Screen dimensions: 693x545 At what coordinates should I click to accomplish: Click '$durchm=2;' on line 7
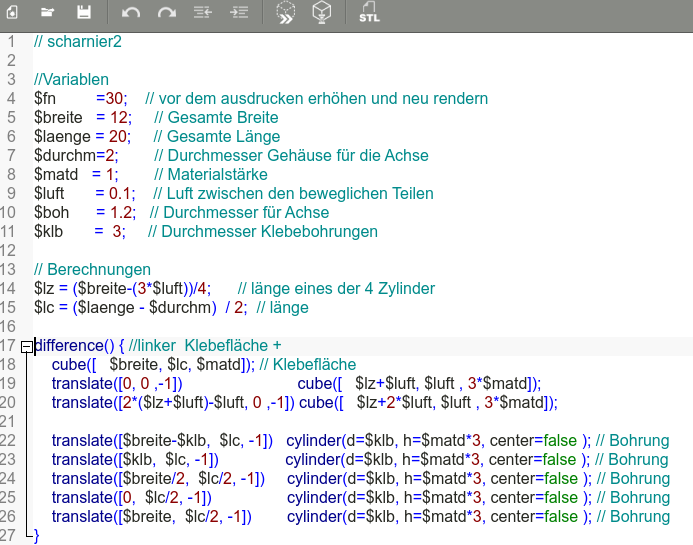pyautogui.click(x=76, y=156)
